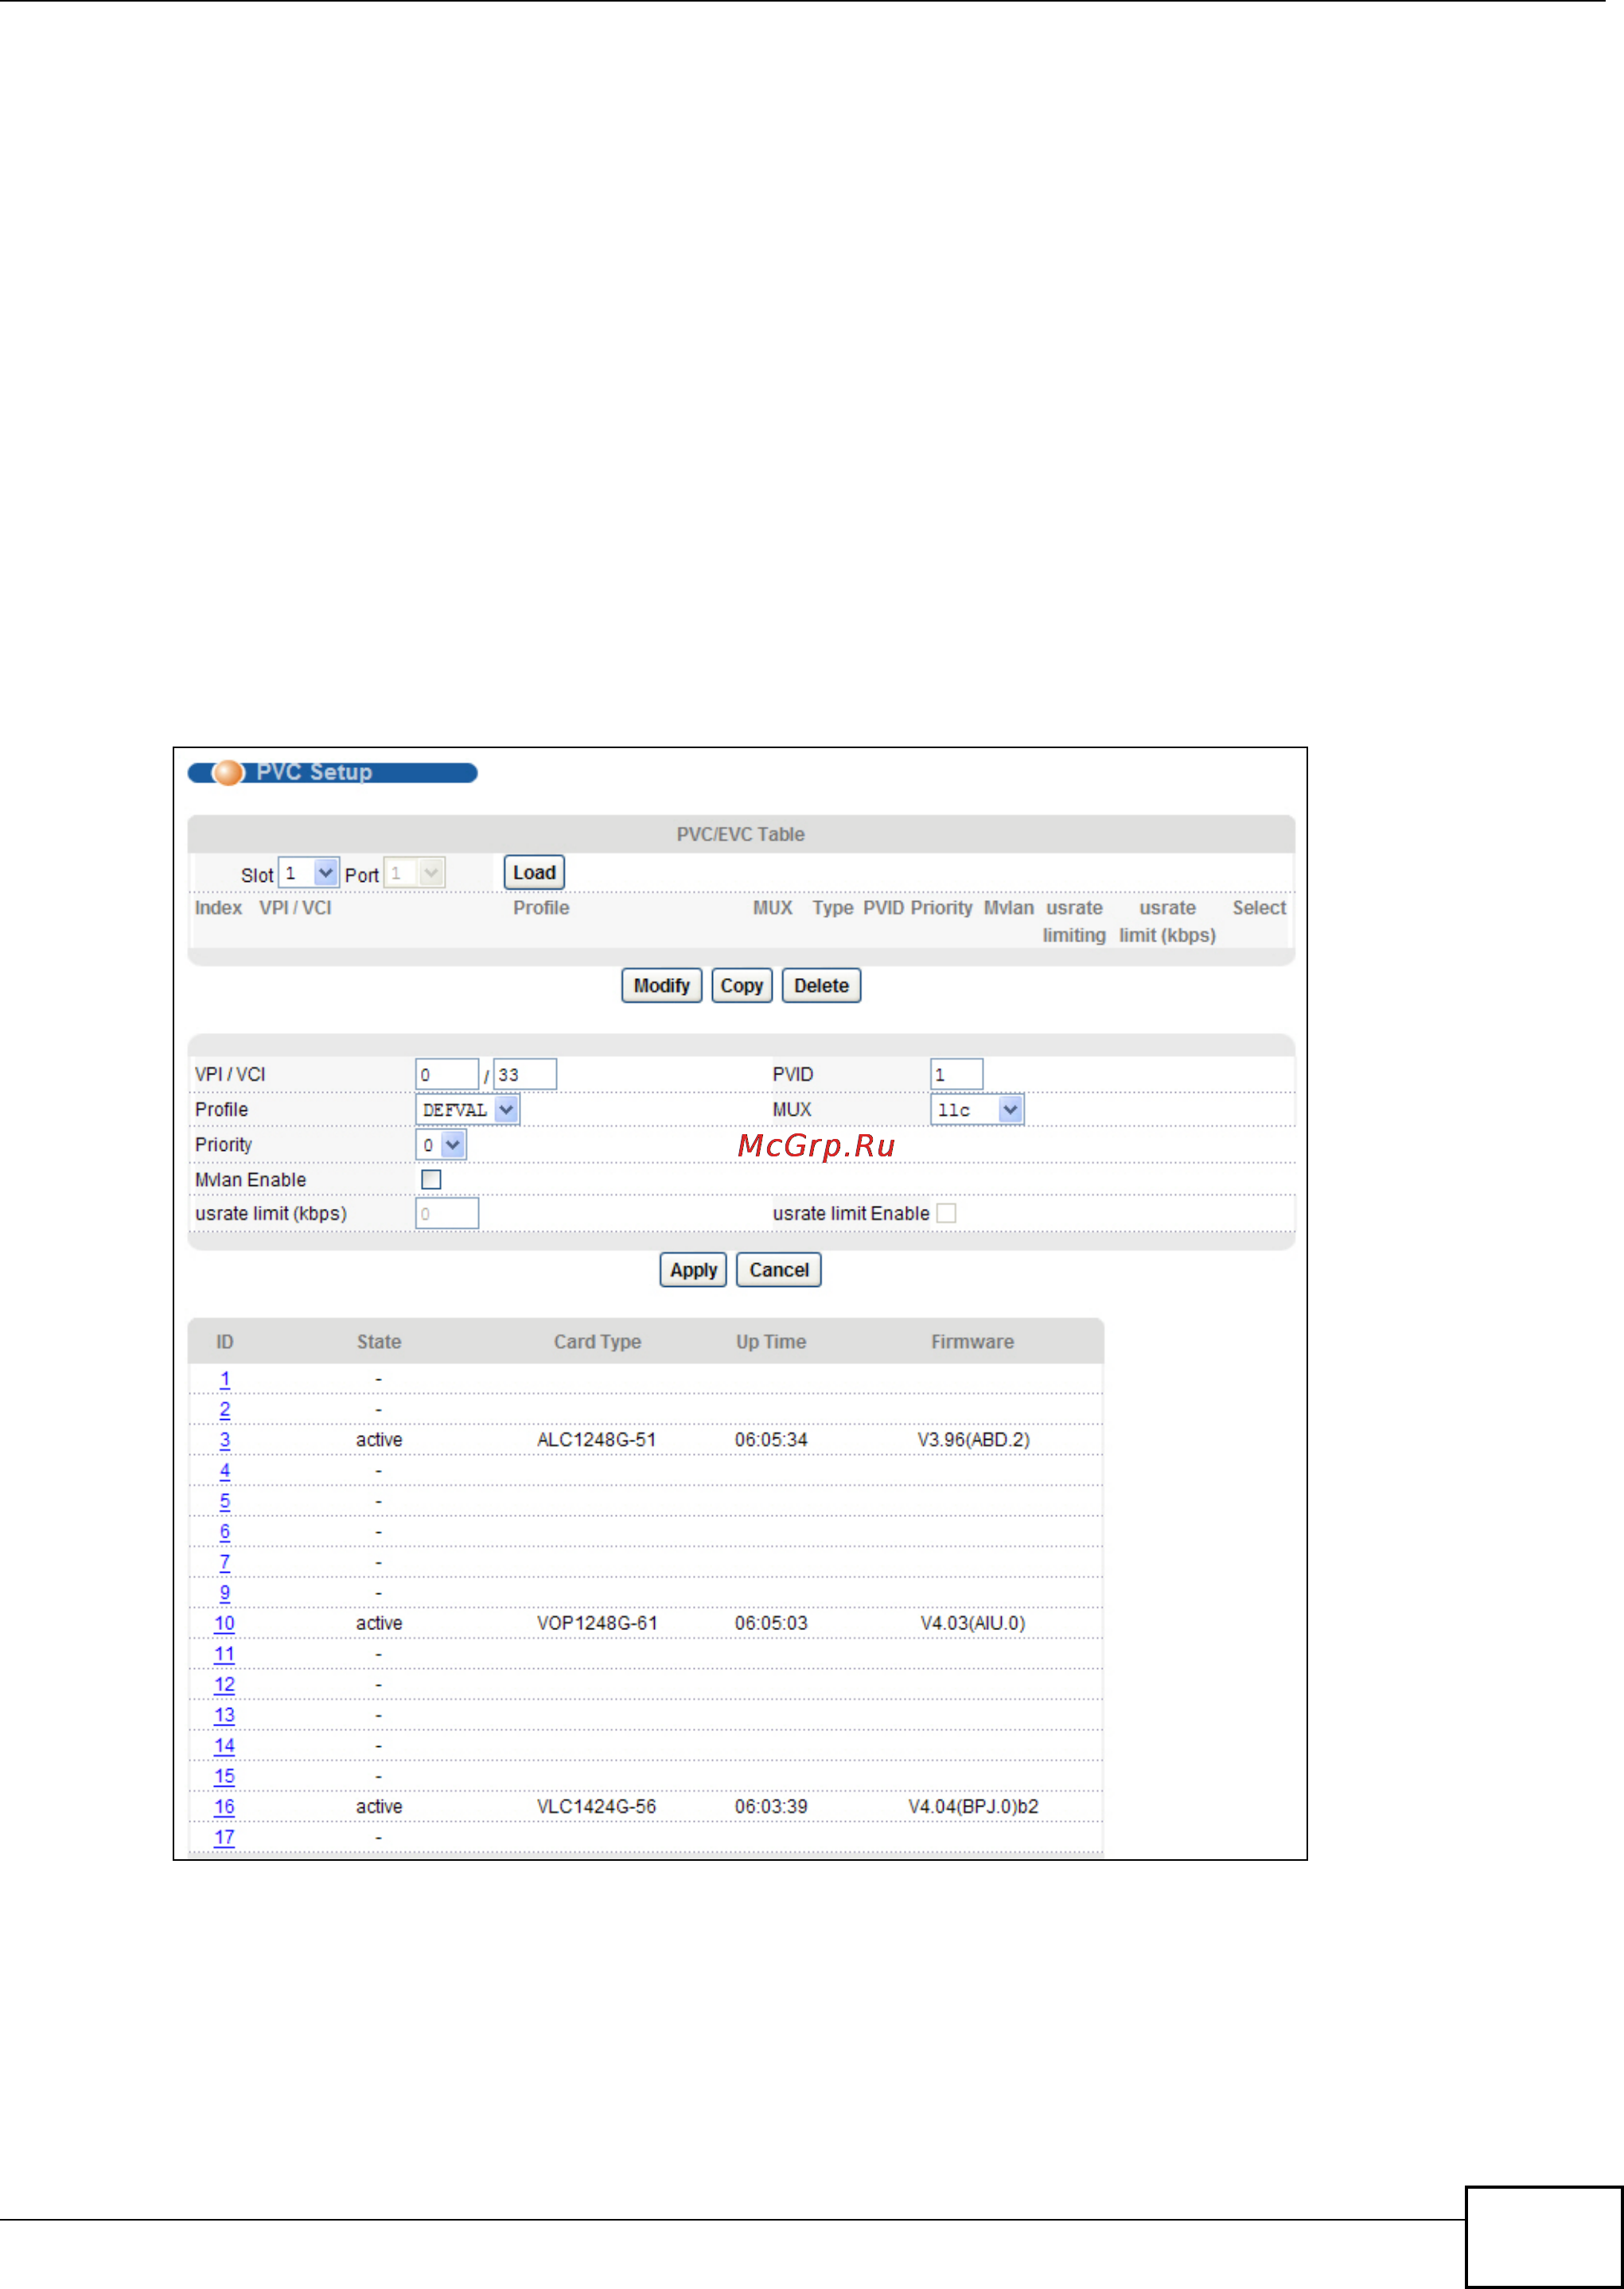Click the orange PVC Setup orb icon
Viewport: 1624px width, 2289px height.
tap(228, 772)
